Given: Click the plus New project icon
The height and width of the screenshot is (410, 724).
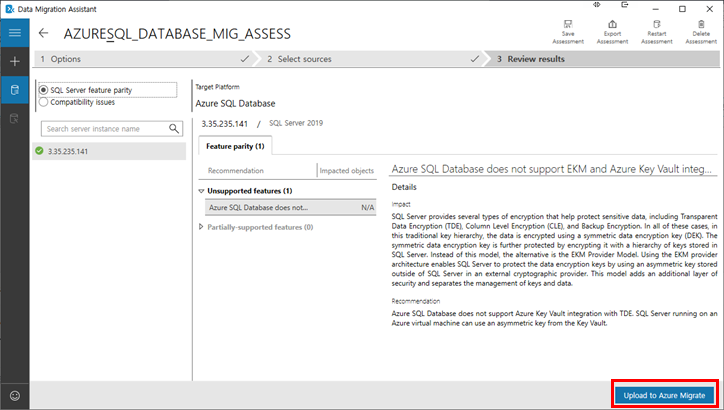Looking at the screenshot, I should 15,61.
